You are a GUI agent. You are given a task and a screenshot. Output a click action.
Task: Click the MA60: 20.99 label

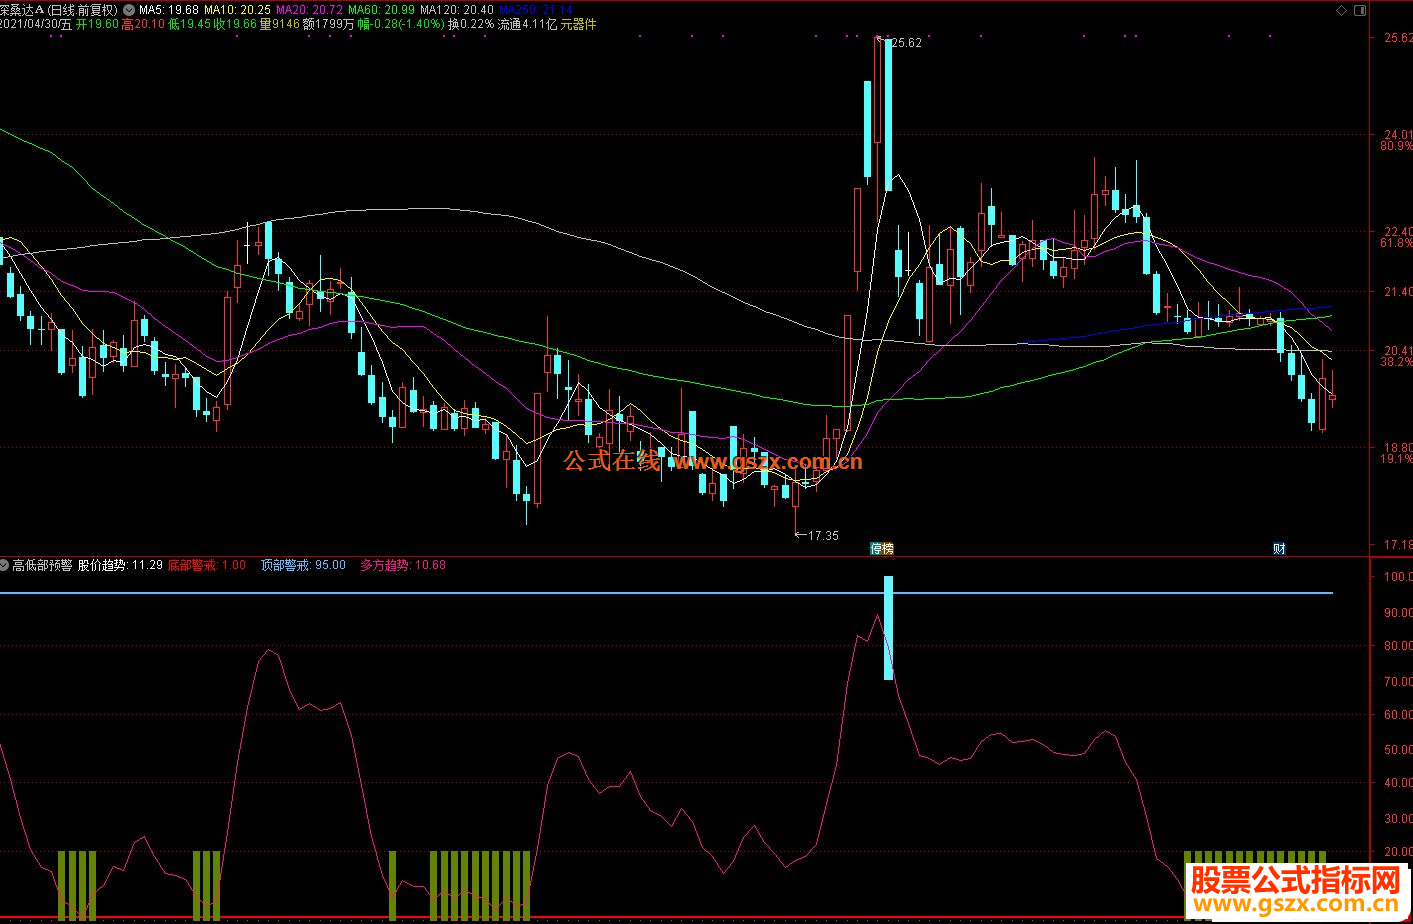[381, 10]
